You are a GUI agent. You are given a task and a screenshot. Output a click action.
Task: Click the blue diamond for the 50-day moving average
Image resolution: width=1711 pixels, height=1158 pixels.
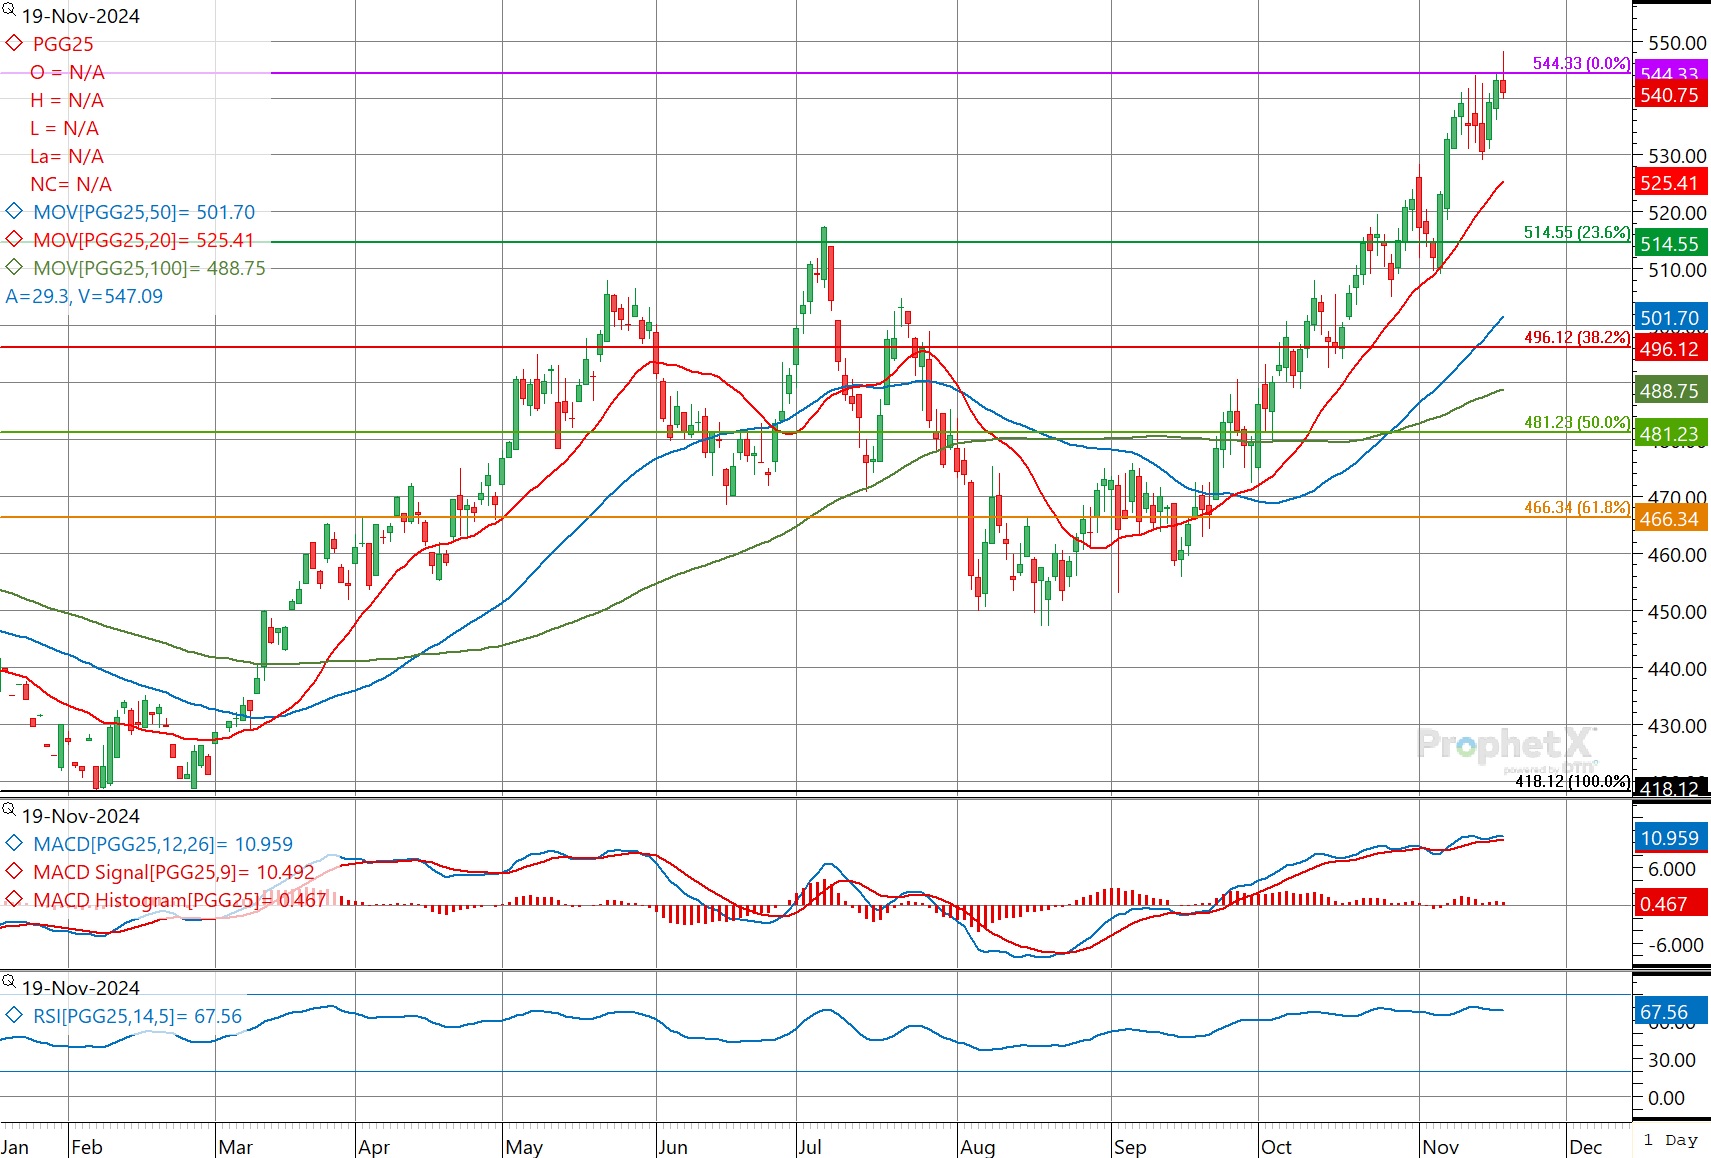(14, 211)
